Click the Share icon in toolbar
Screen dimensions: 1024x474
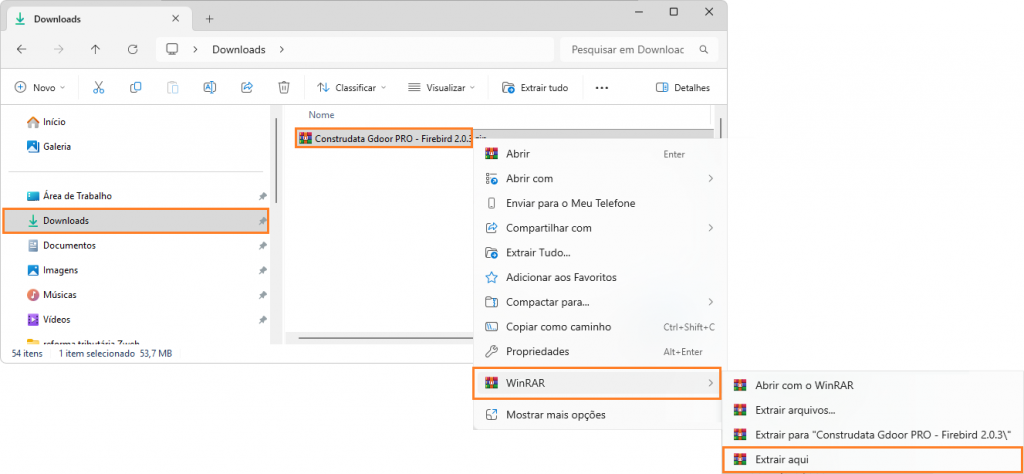[247, 87]
